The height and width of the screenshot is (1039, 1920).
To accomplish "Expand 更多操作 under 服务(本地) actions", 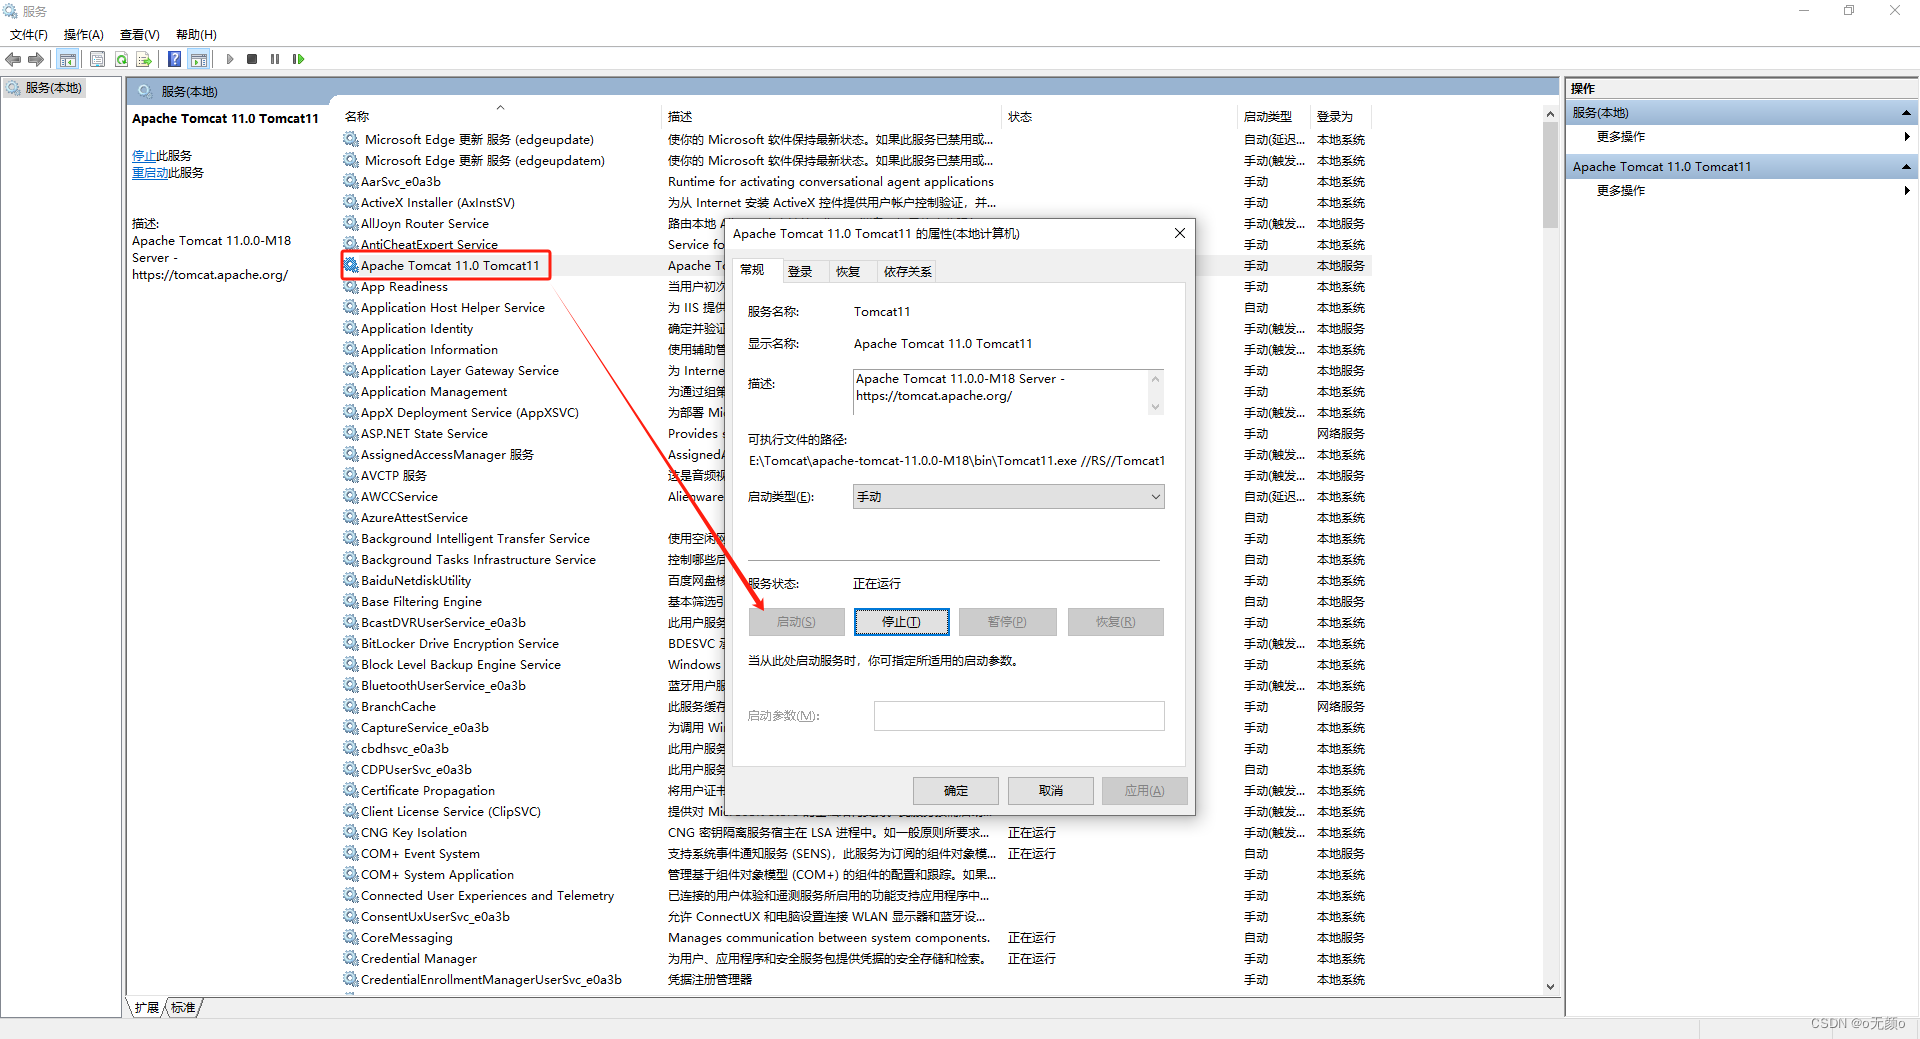I will click(1741, 137).
